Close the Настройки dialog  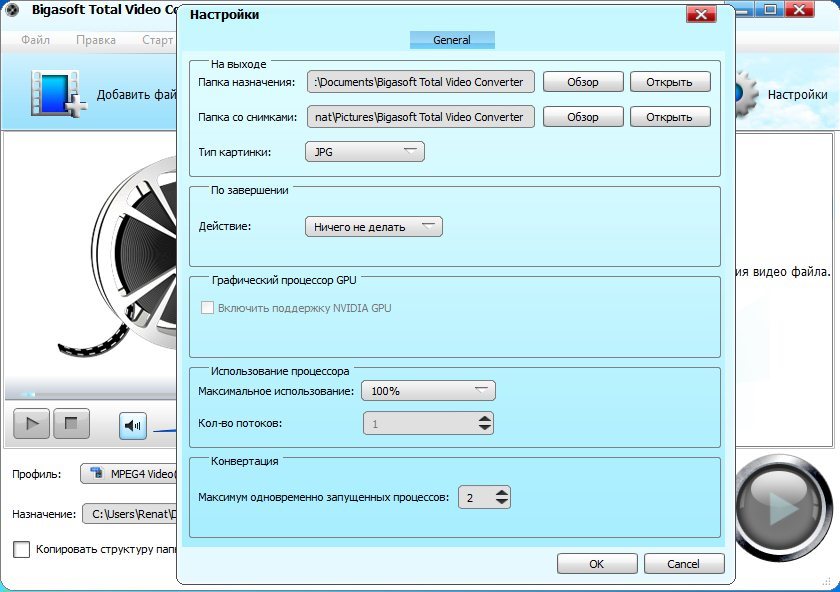(701, 14)
